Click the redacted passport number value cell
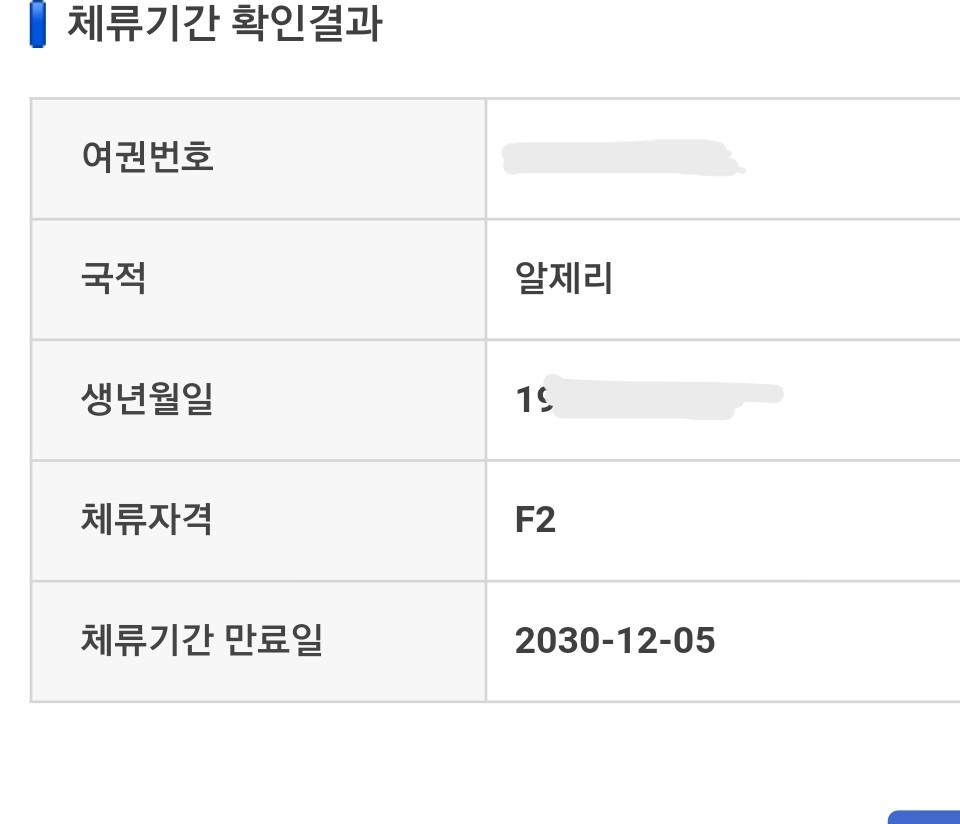Image resolution: width=960 pixels, height=824 pixels. (620, 155)
